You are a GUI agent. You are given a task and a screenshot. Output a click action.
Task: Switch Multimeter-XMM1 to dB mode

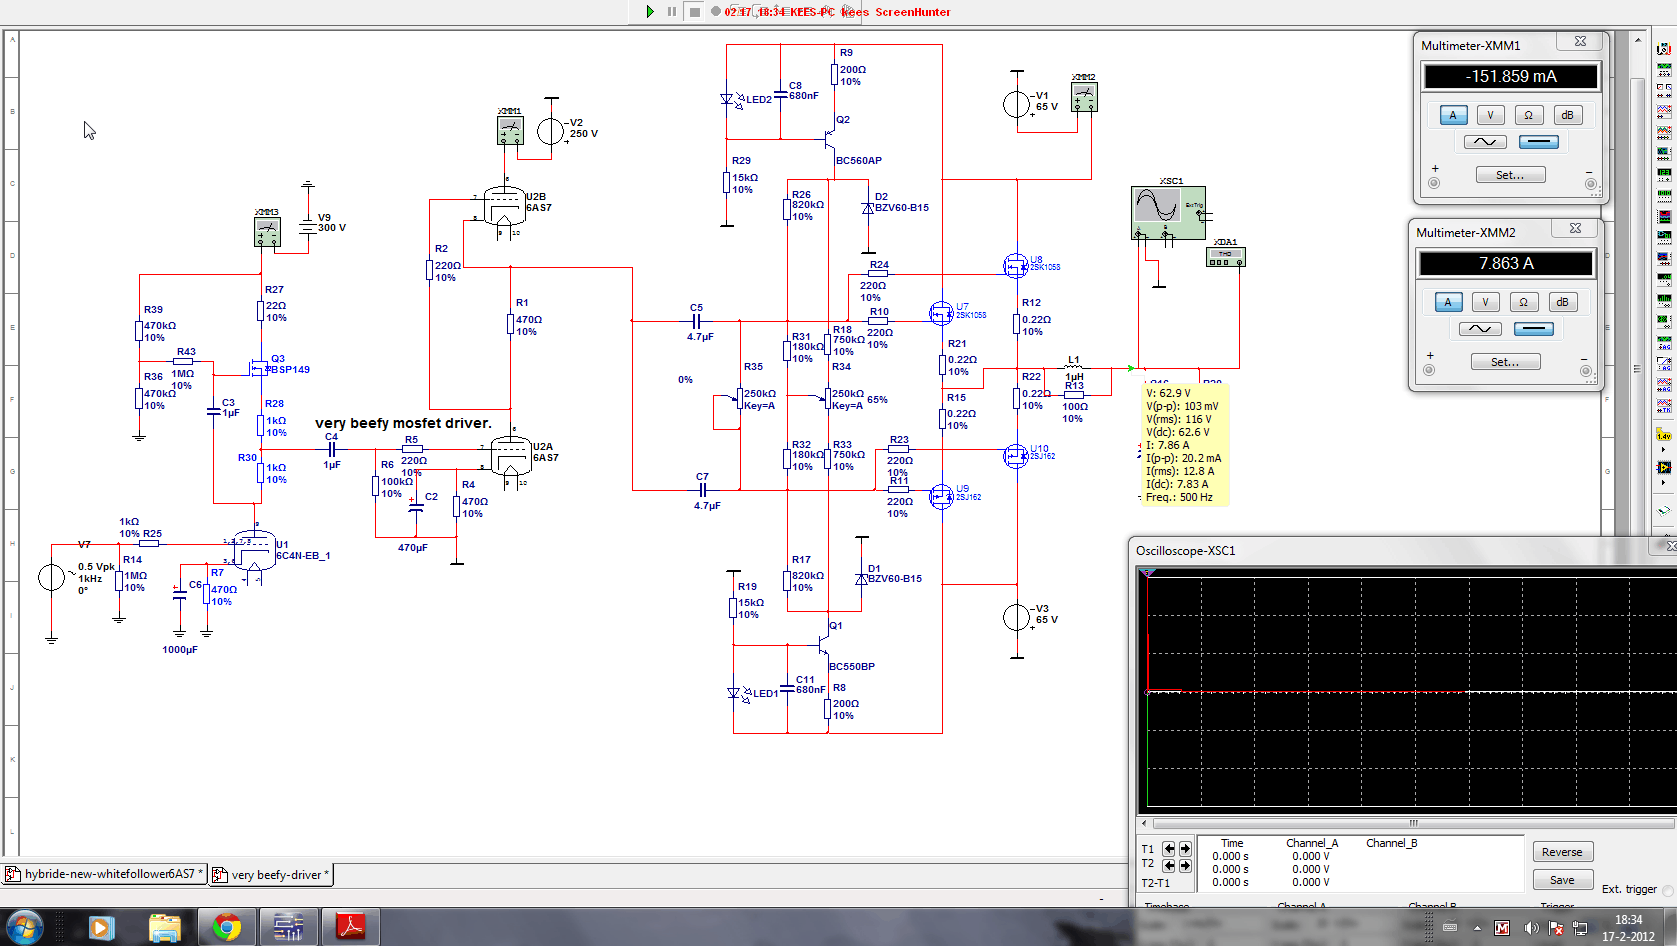point(1567,115)
